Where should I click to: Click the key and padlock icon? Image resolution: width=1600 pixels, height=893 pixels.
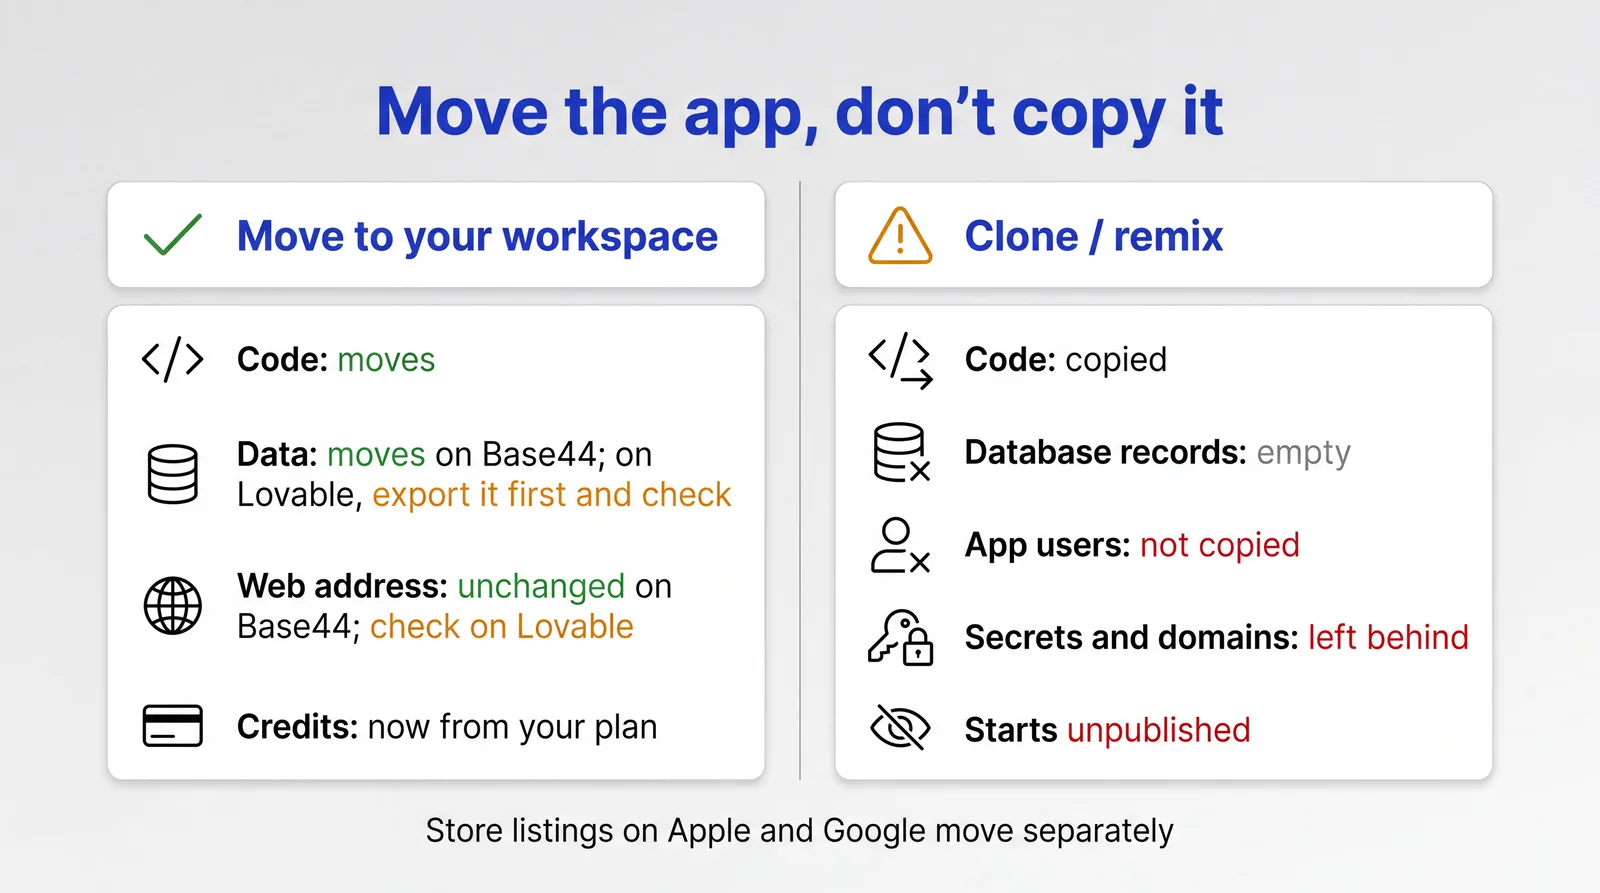tap(900, 638)
